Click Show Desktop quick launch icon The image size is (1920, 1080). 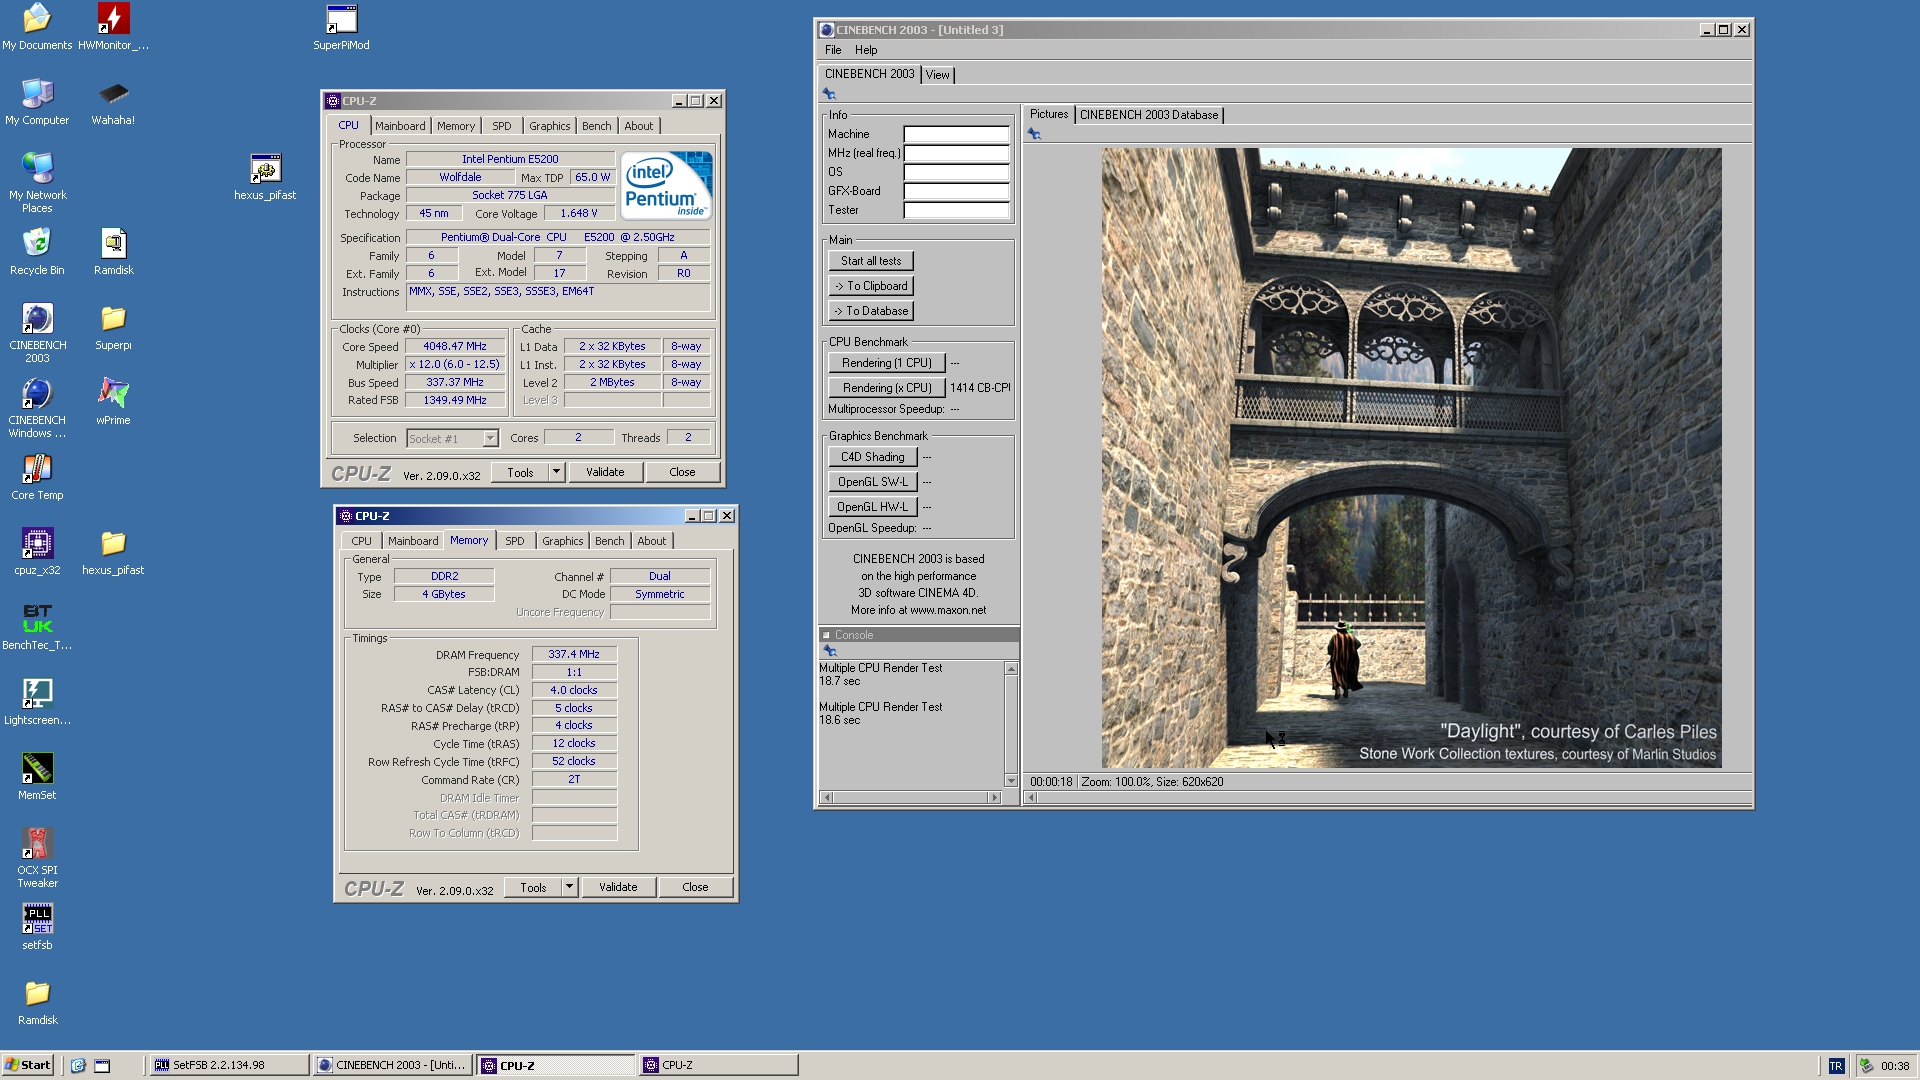102,1066
